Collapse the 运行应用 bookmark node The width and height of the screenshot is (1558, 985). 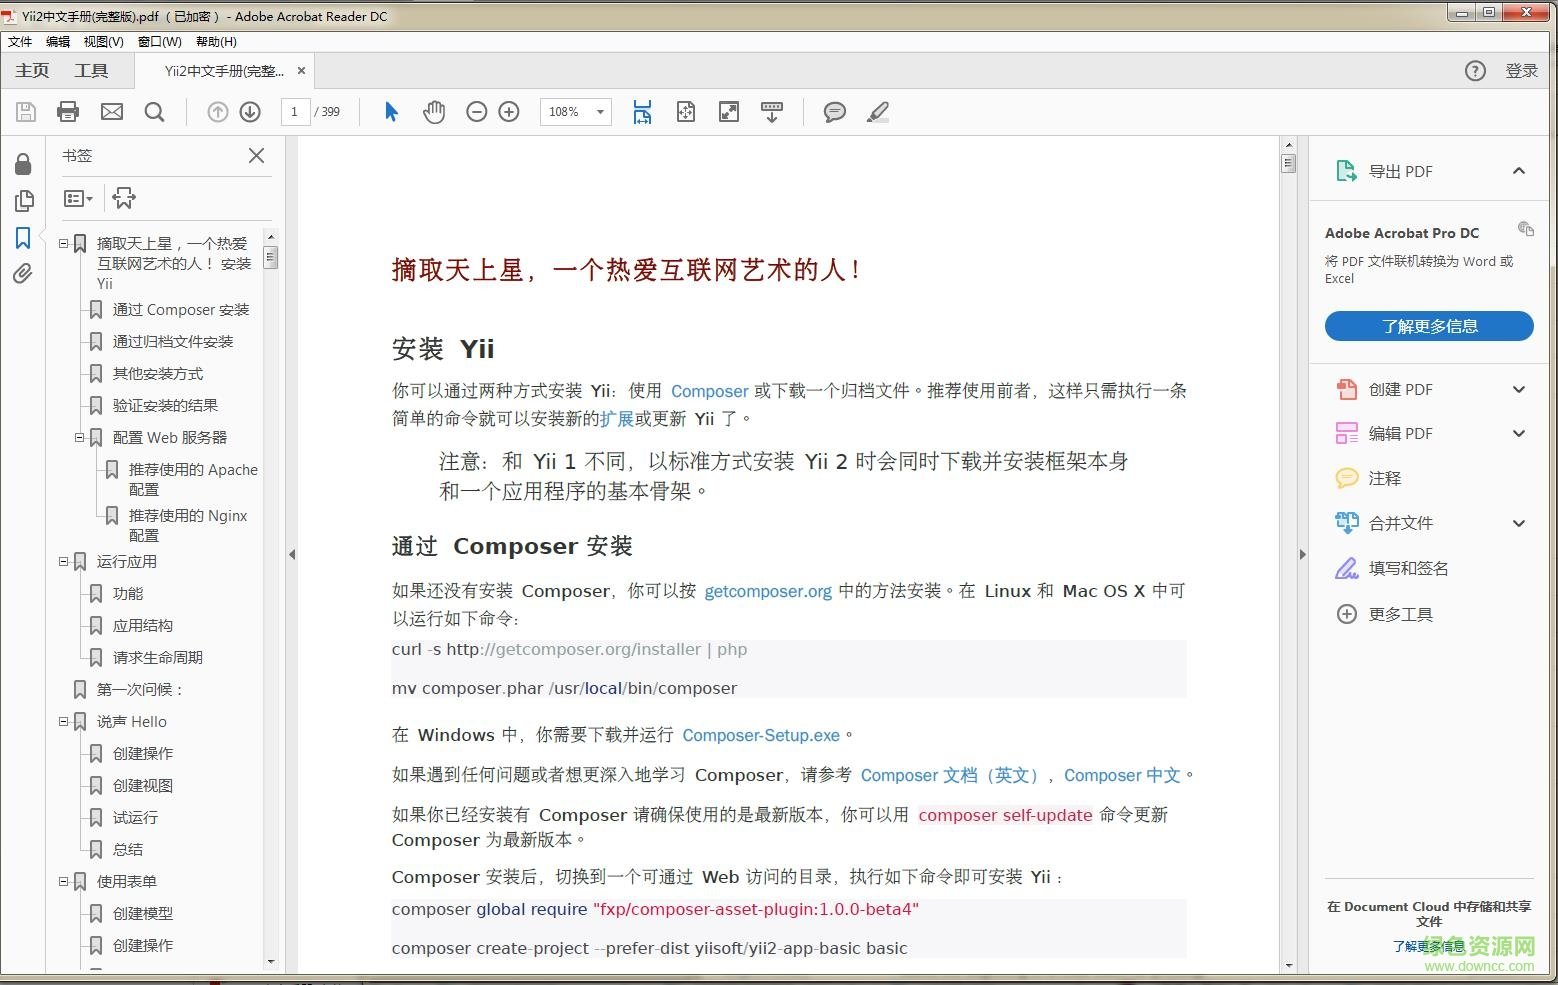coord(63,561)
